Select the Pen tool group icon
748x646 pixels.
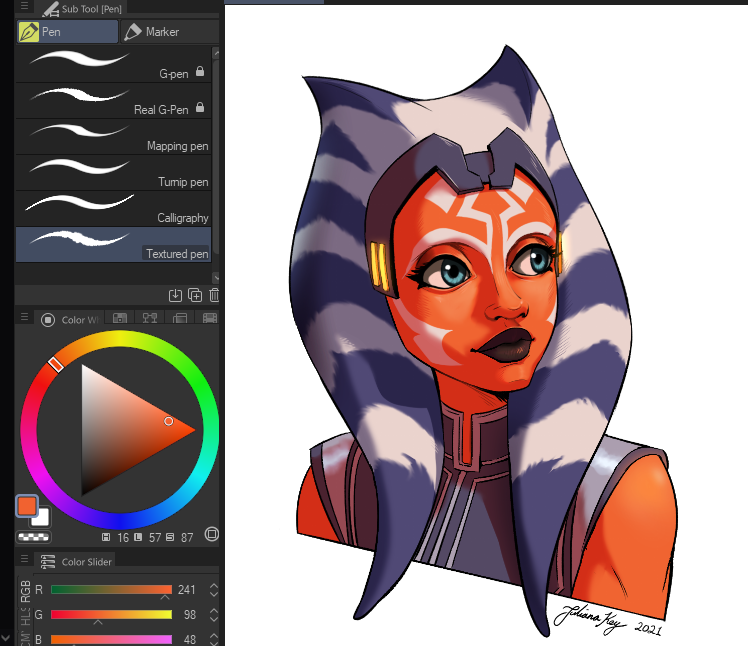(29, 32)
